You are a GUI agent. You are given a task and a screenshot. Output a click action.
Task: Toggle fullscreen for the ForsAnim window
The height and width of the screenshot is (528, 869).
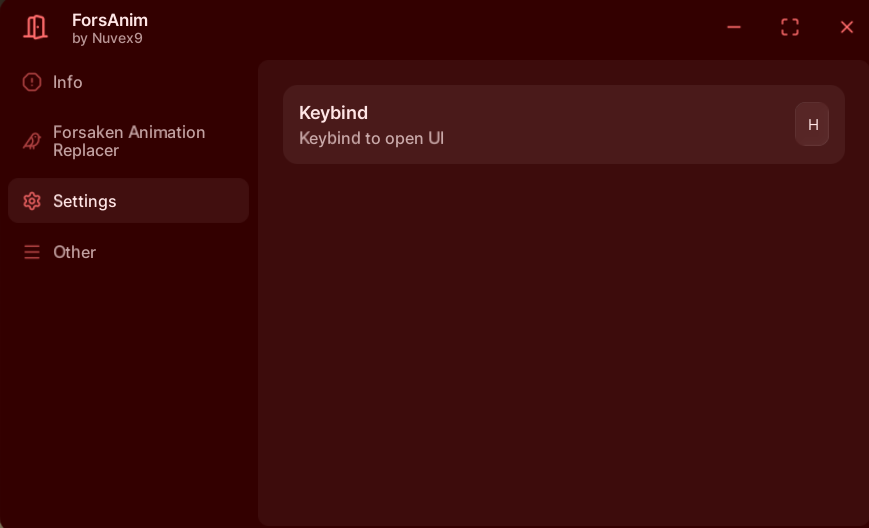(790, 27)
